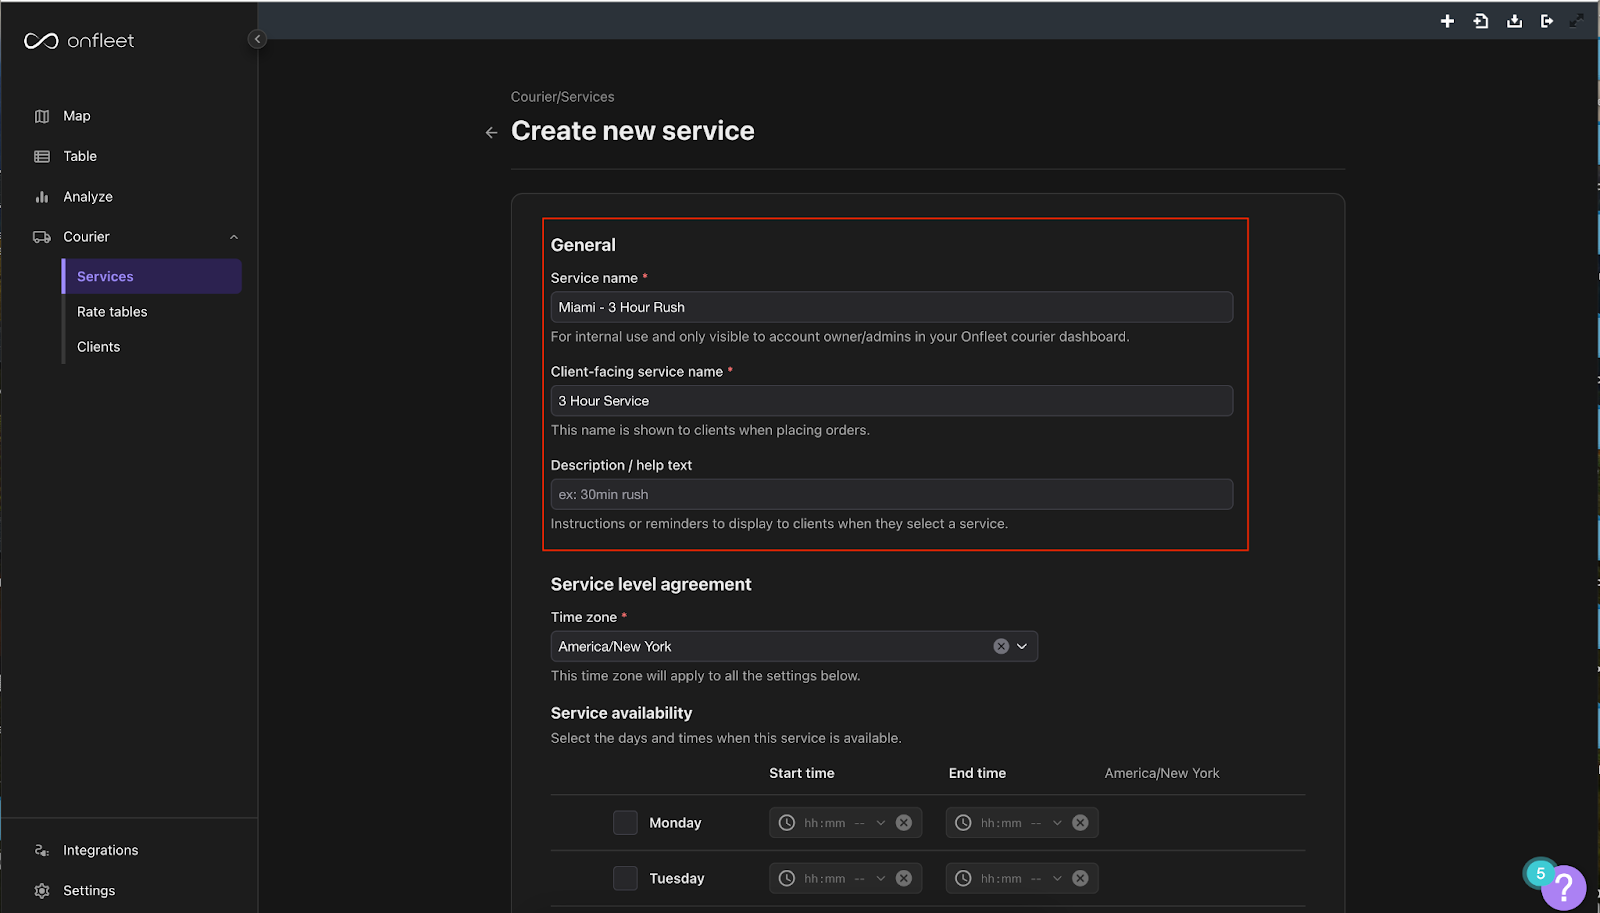Click the Onfleet logo

(79, 41)
